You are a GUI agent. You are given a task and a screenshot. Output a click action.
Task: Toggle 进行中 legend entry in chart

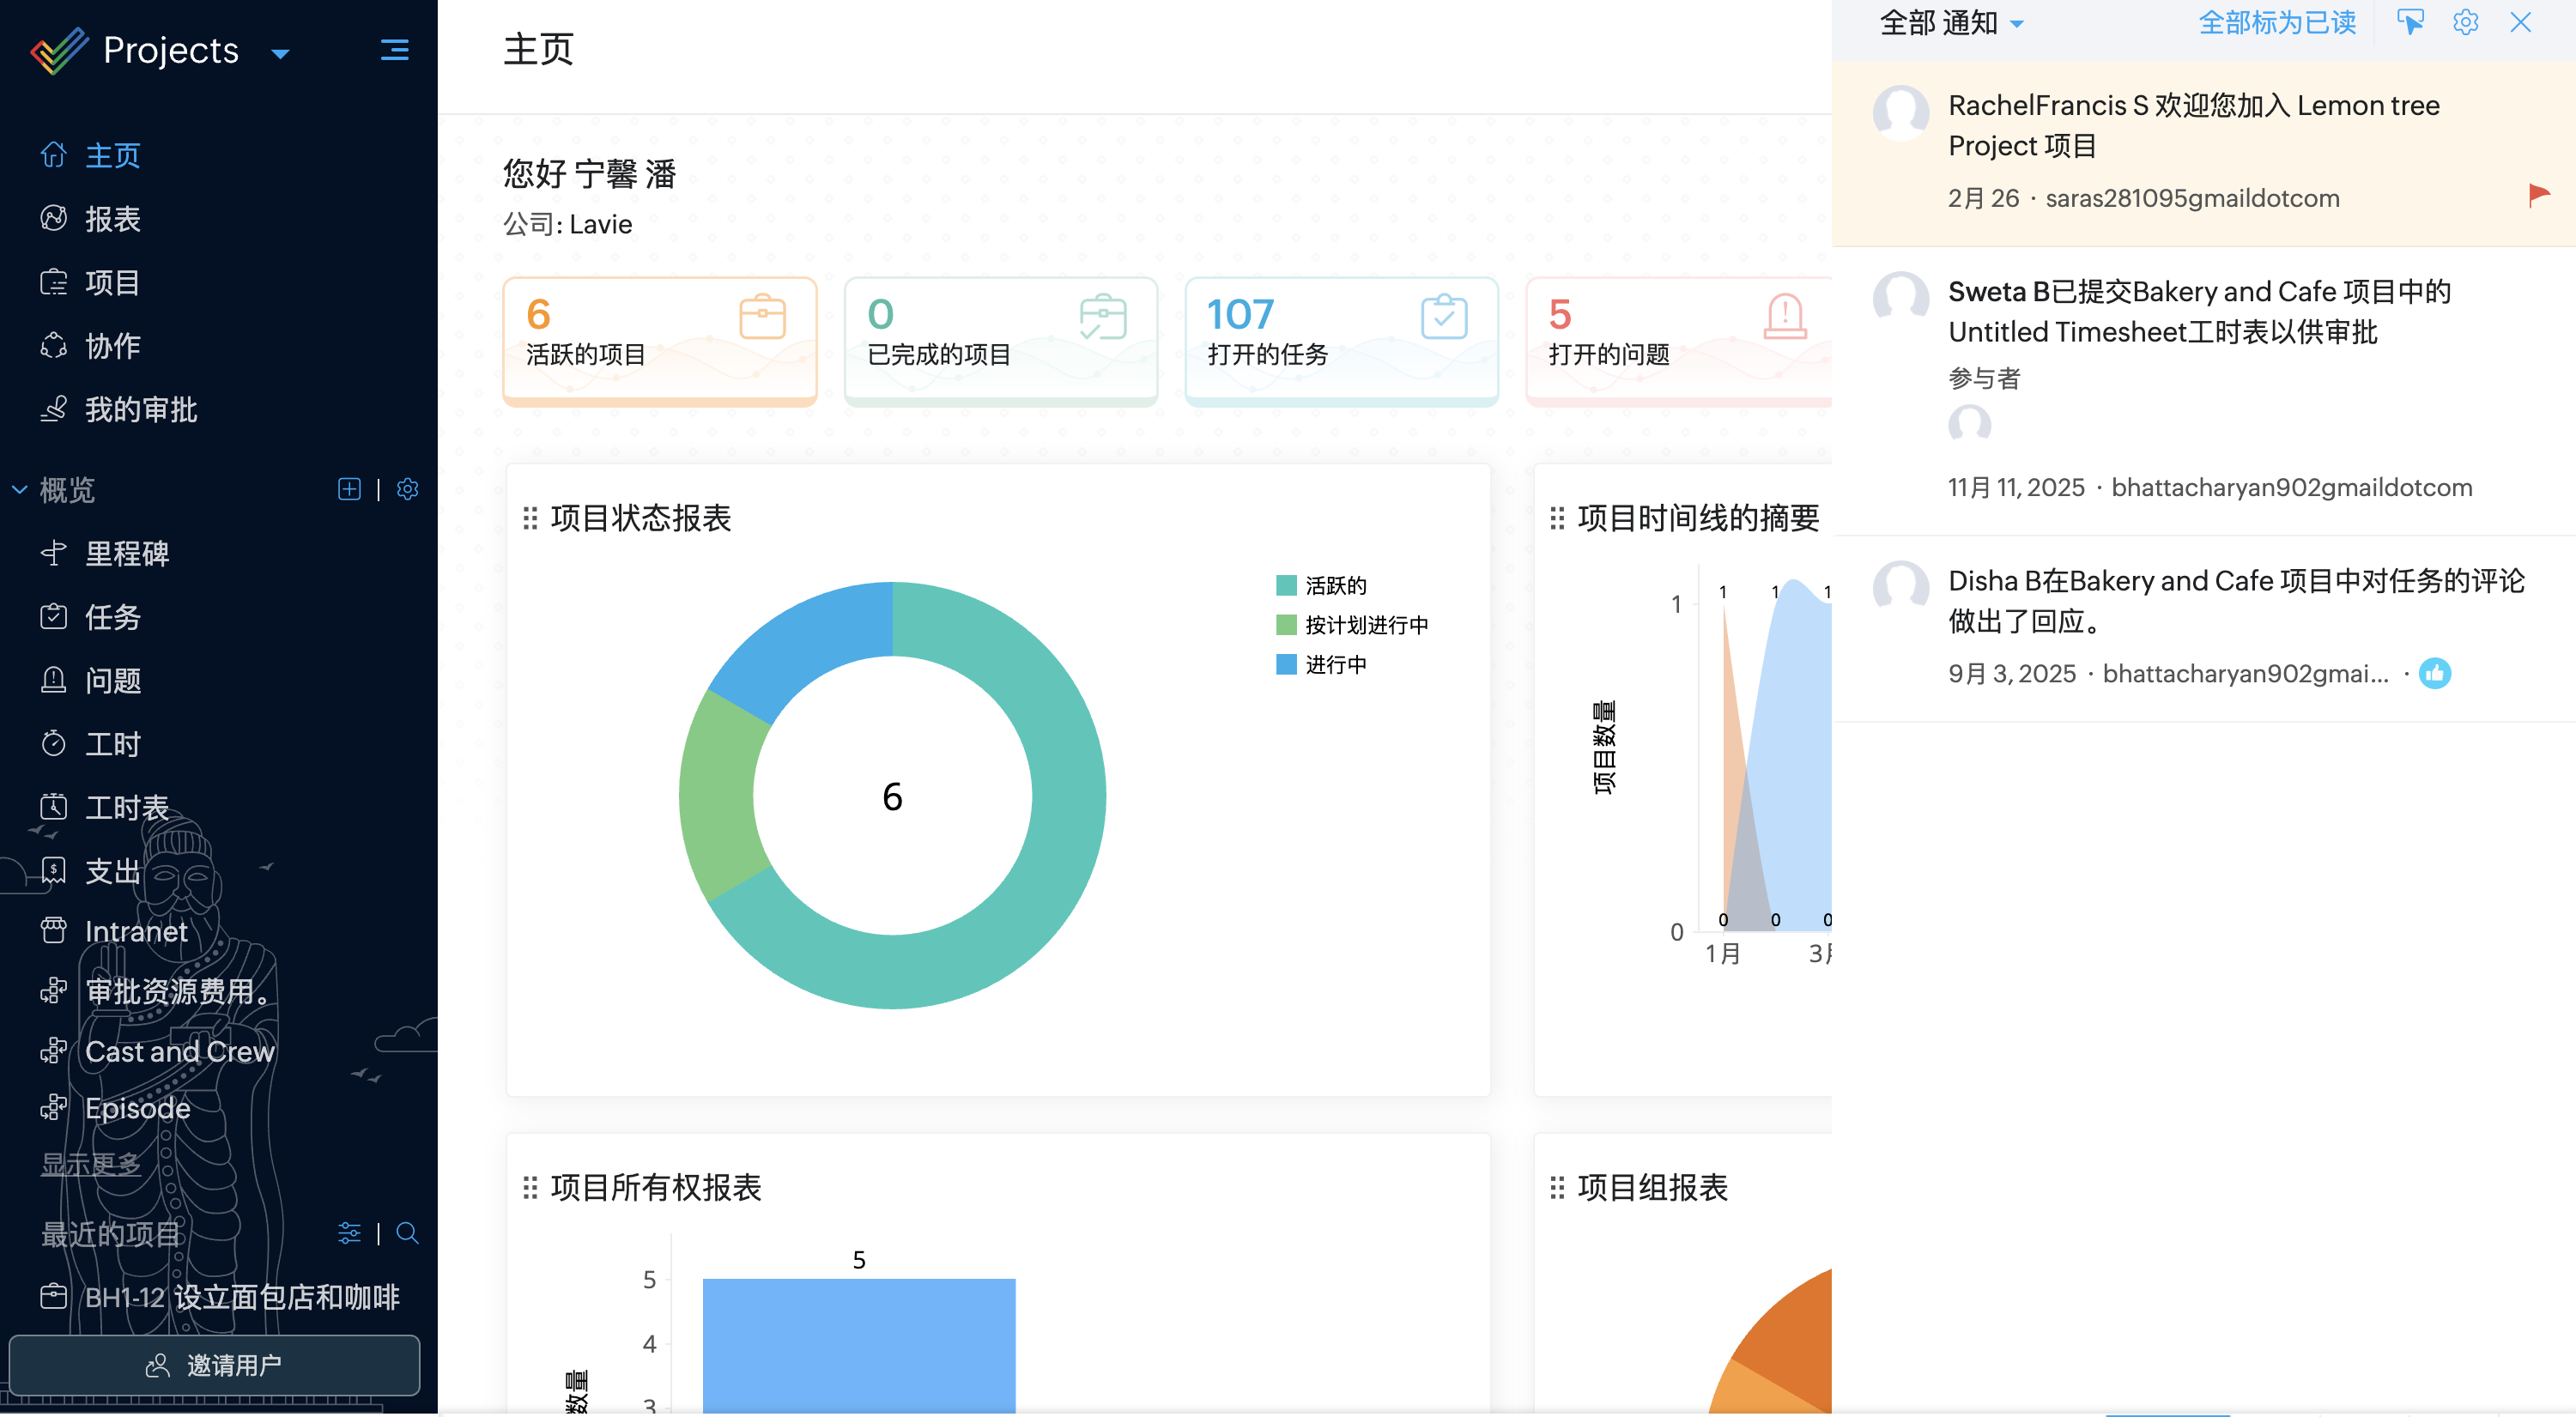[1335, 664]
